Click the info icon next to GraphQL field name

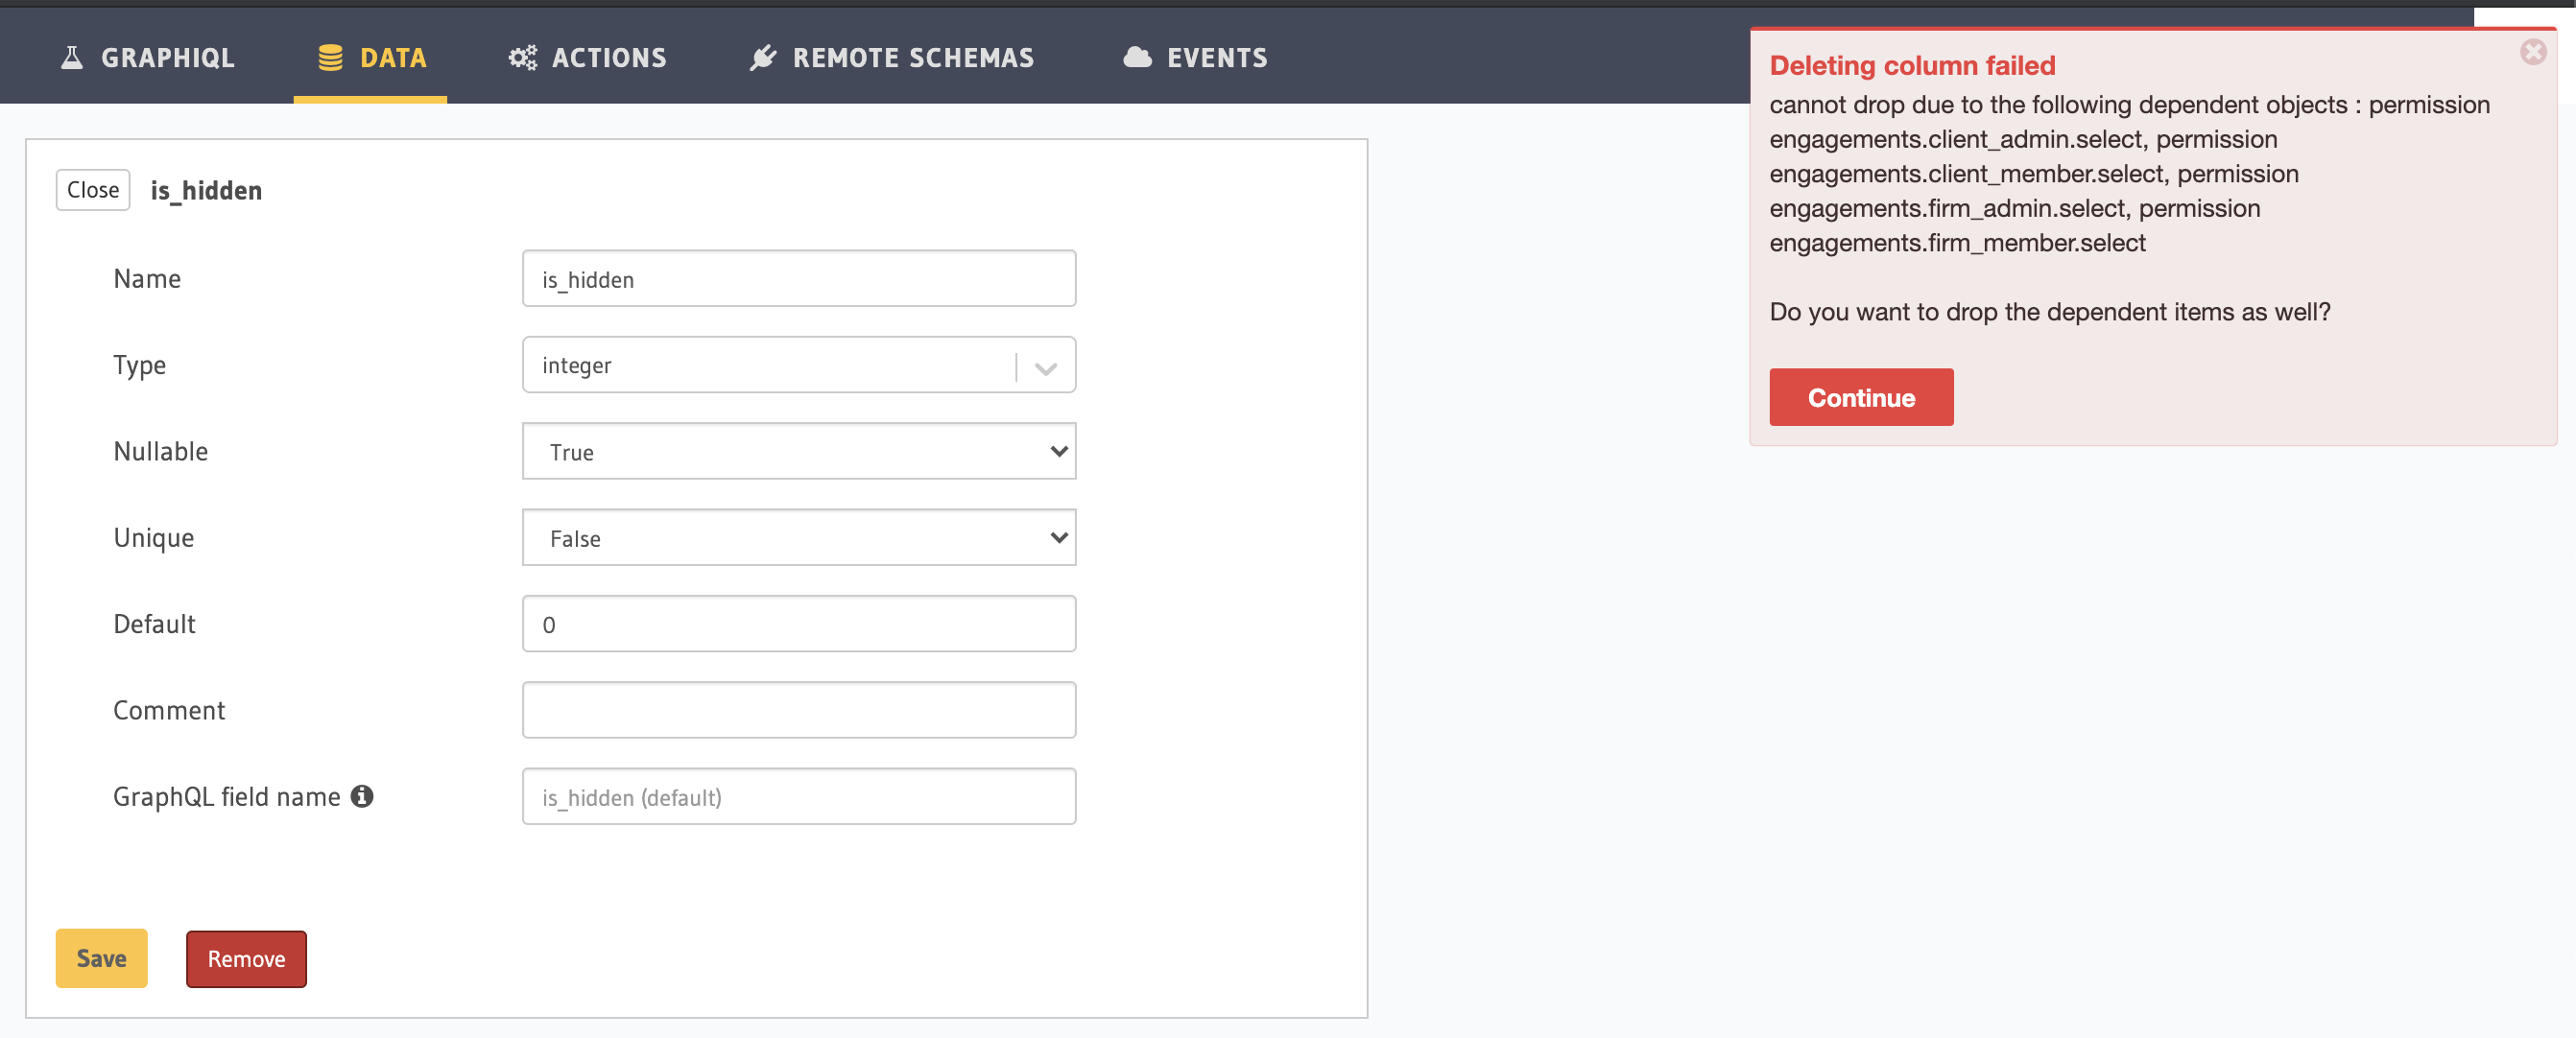click(364, 796)
